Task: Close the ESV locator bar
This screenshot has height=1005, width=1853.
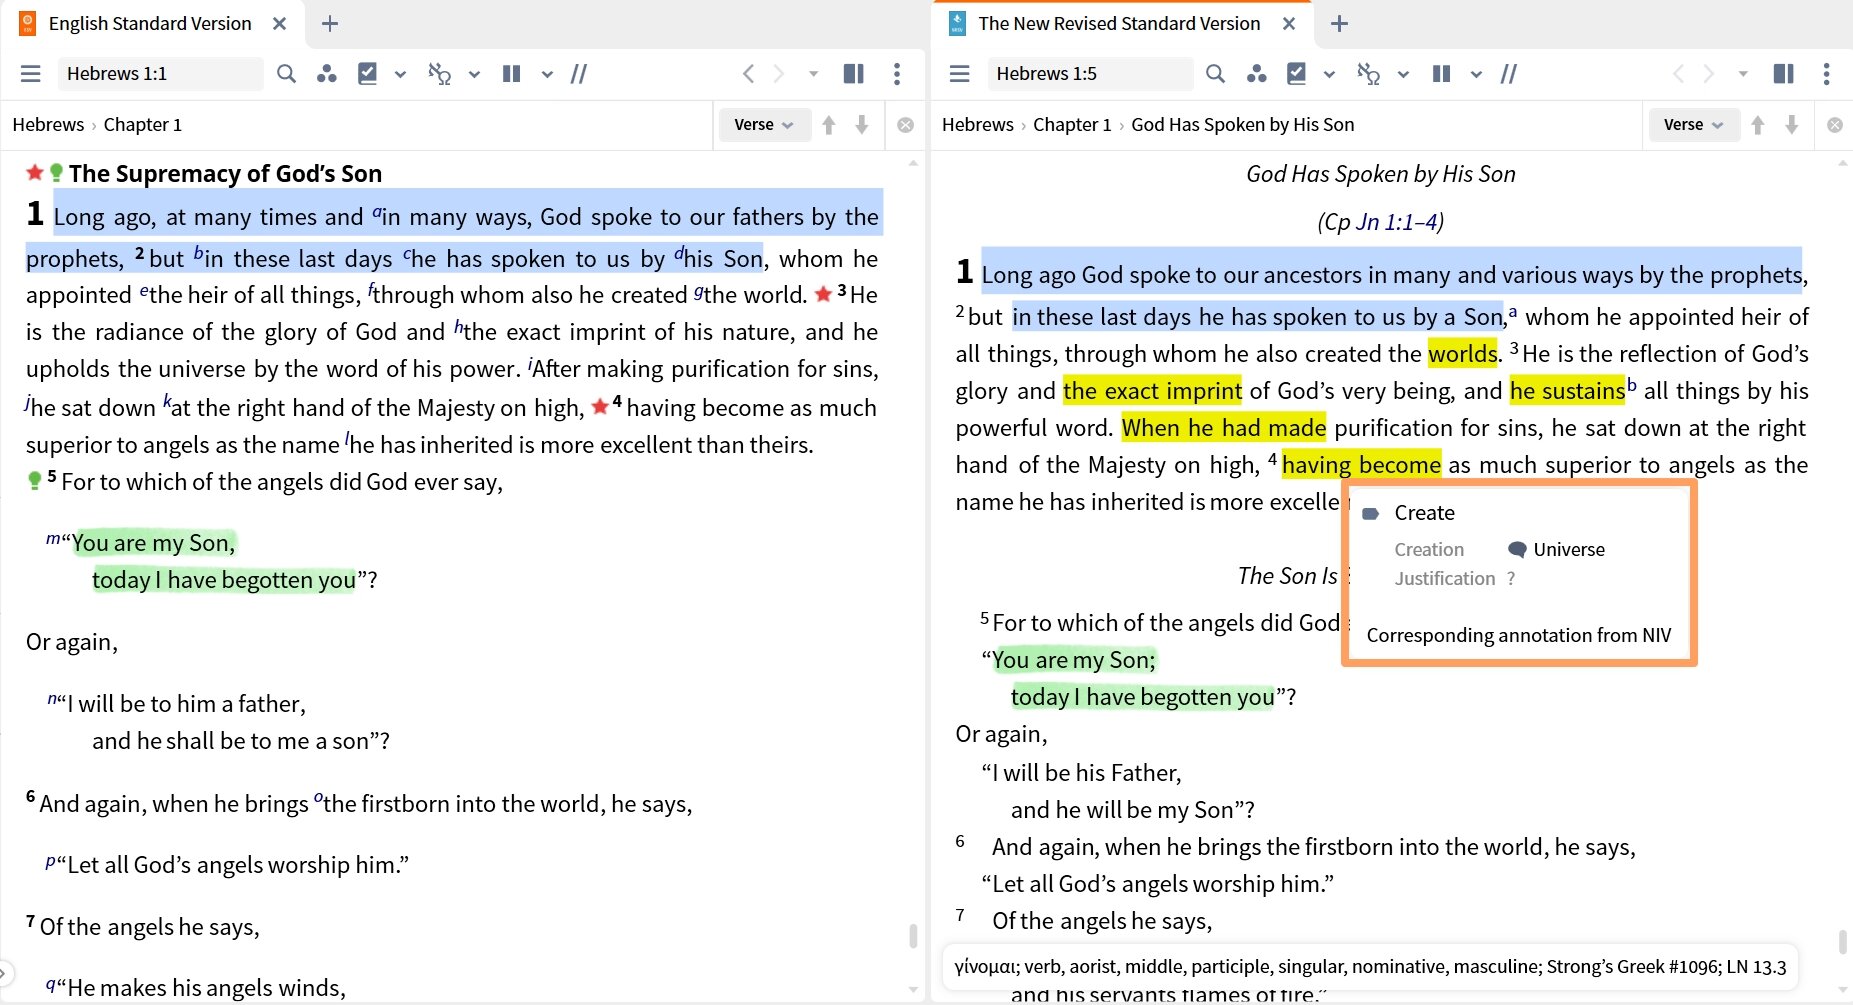Action: coord(906,125)
